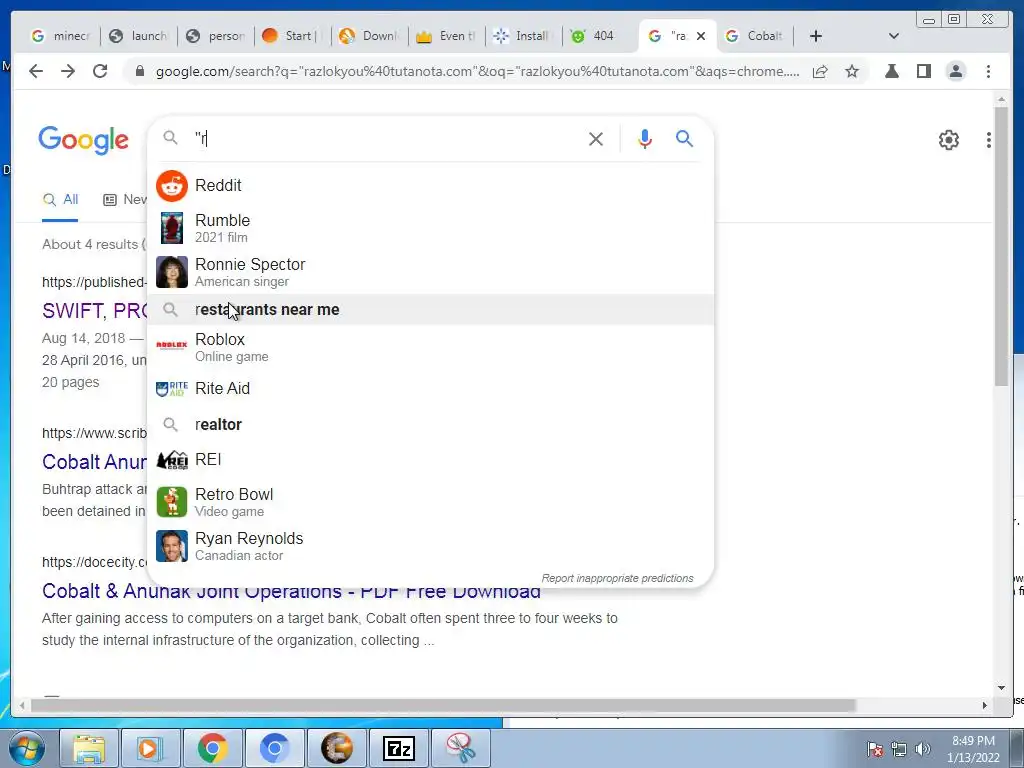Pick 'realtor' search suggestion
The width and height of the screenshot is (1024, 768).
[x=431, y=424]
